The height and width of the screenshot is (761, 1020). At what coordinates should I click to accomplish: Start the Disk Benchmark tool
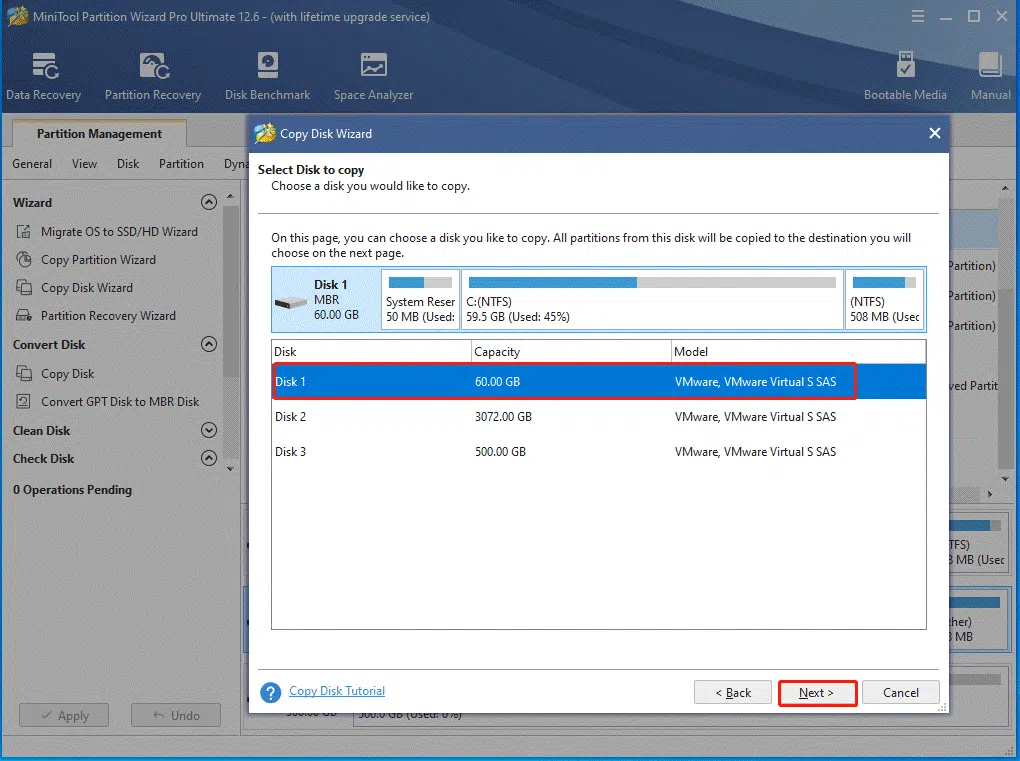click(267, 75)
